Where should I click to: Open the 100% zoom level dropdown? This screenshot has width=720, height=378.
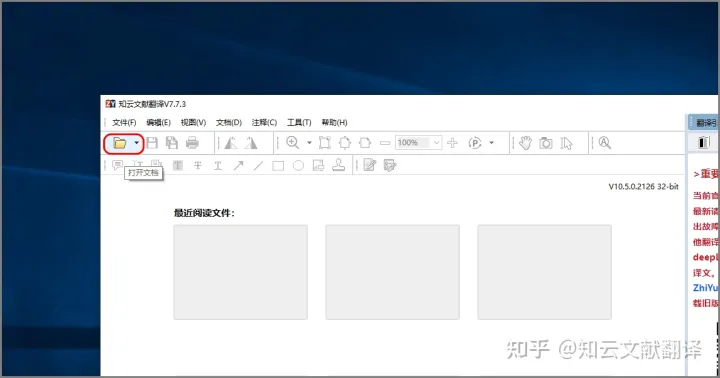pyautogui.click(x=437, y=143)
